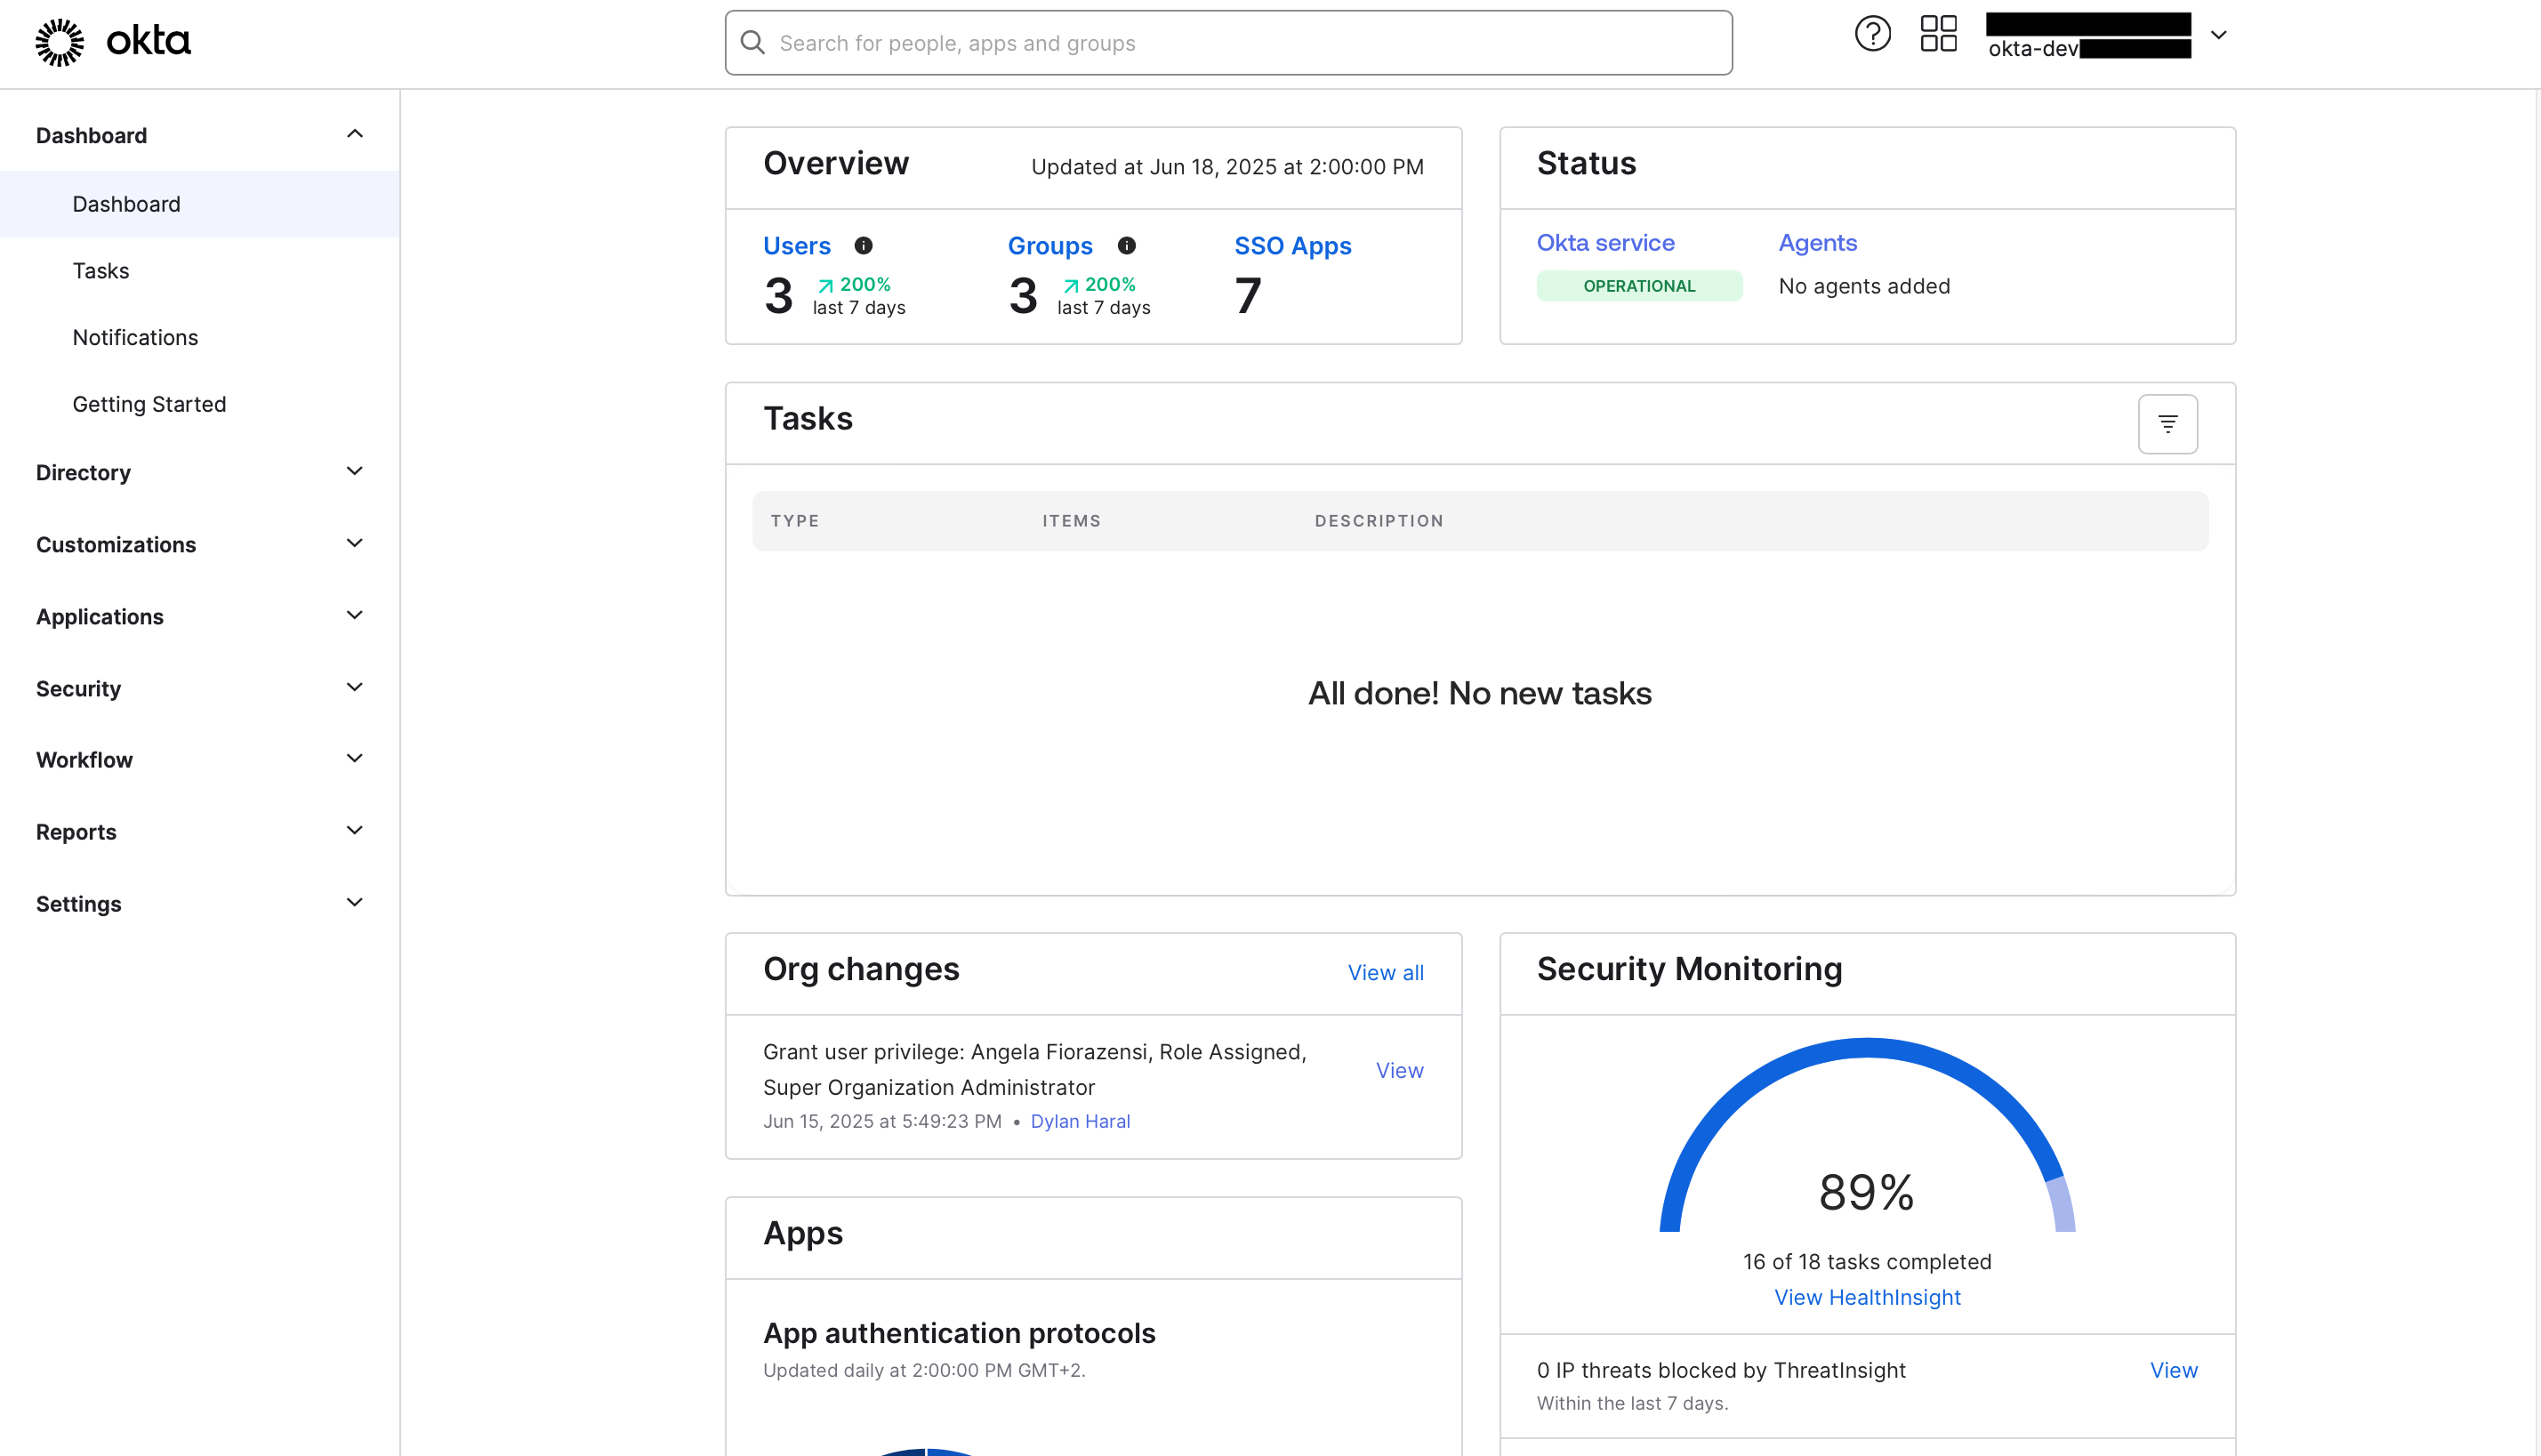2541x1456 pixels.
Task: View IP threats blocked by ThreatInsight
Action: pos(2173,1370)
